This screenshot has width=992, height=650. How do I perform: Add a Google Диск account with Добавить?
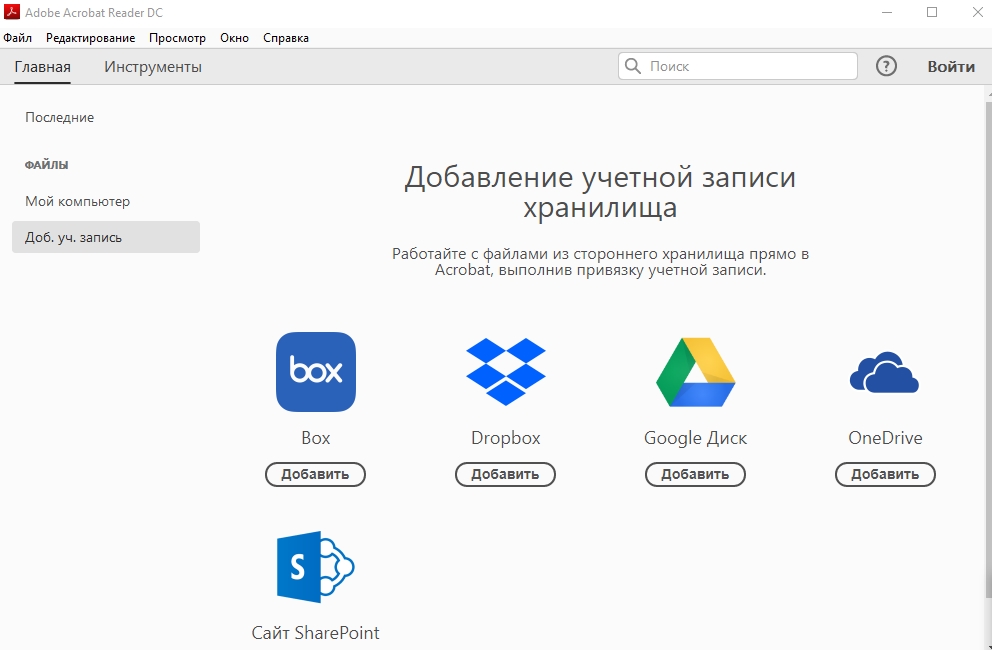(x=695, y=474)
